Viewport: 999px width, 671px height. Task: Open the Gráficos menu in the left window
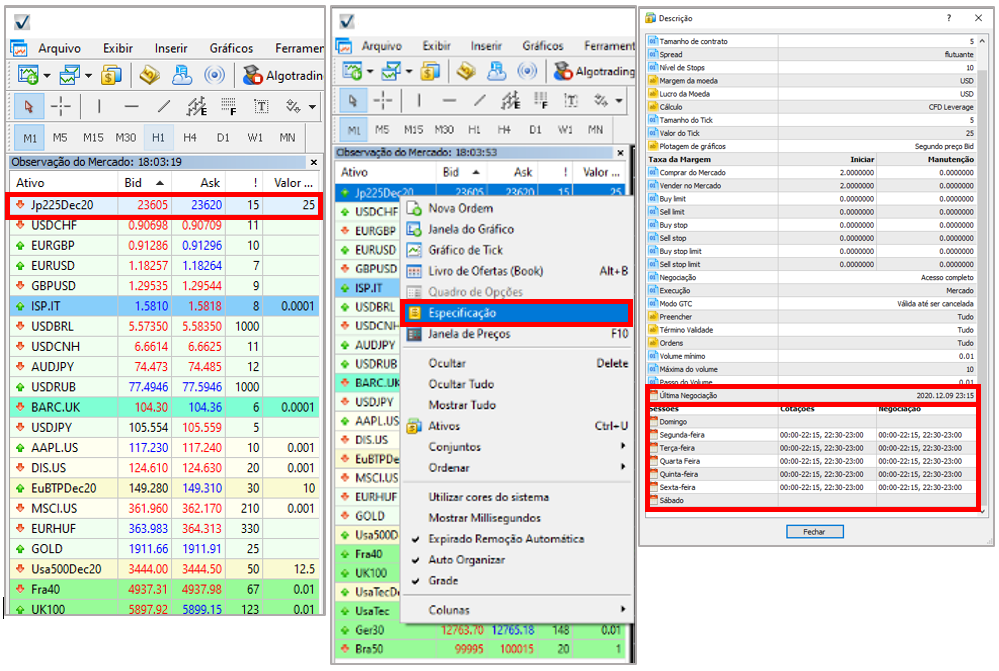pyautogui.click(x=231, y=48)
